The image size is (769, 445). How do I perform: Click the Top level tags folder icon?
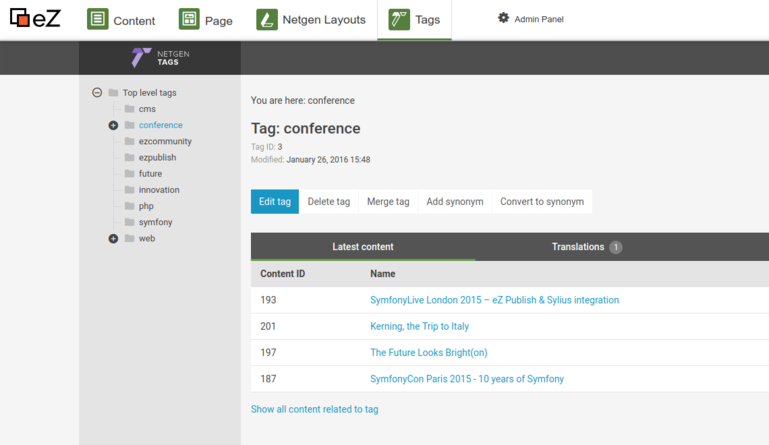(113, 93)
